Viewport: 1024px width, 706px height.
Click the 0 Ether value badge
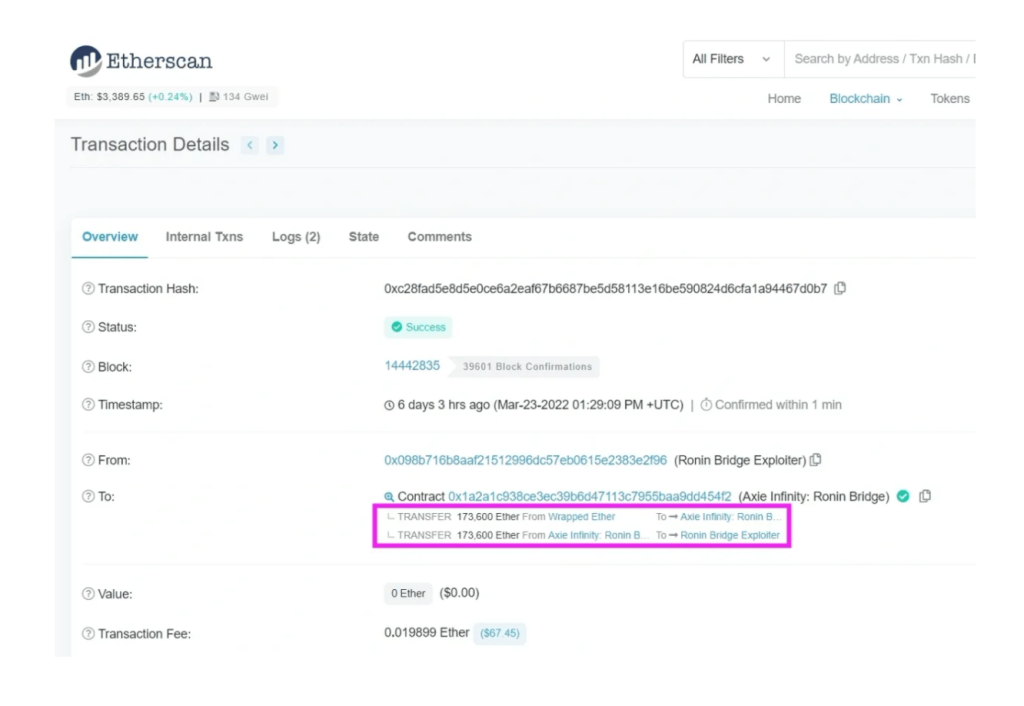[x=408, y=594]
